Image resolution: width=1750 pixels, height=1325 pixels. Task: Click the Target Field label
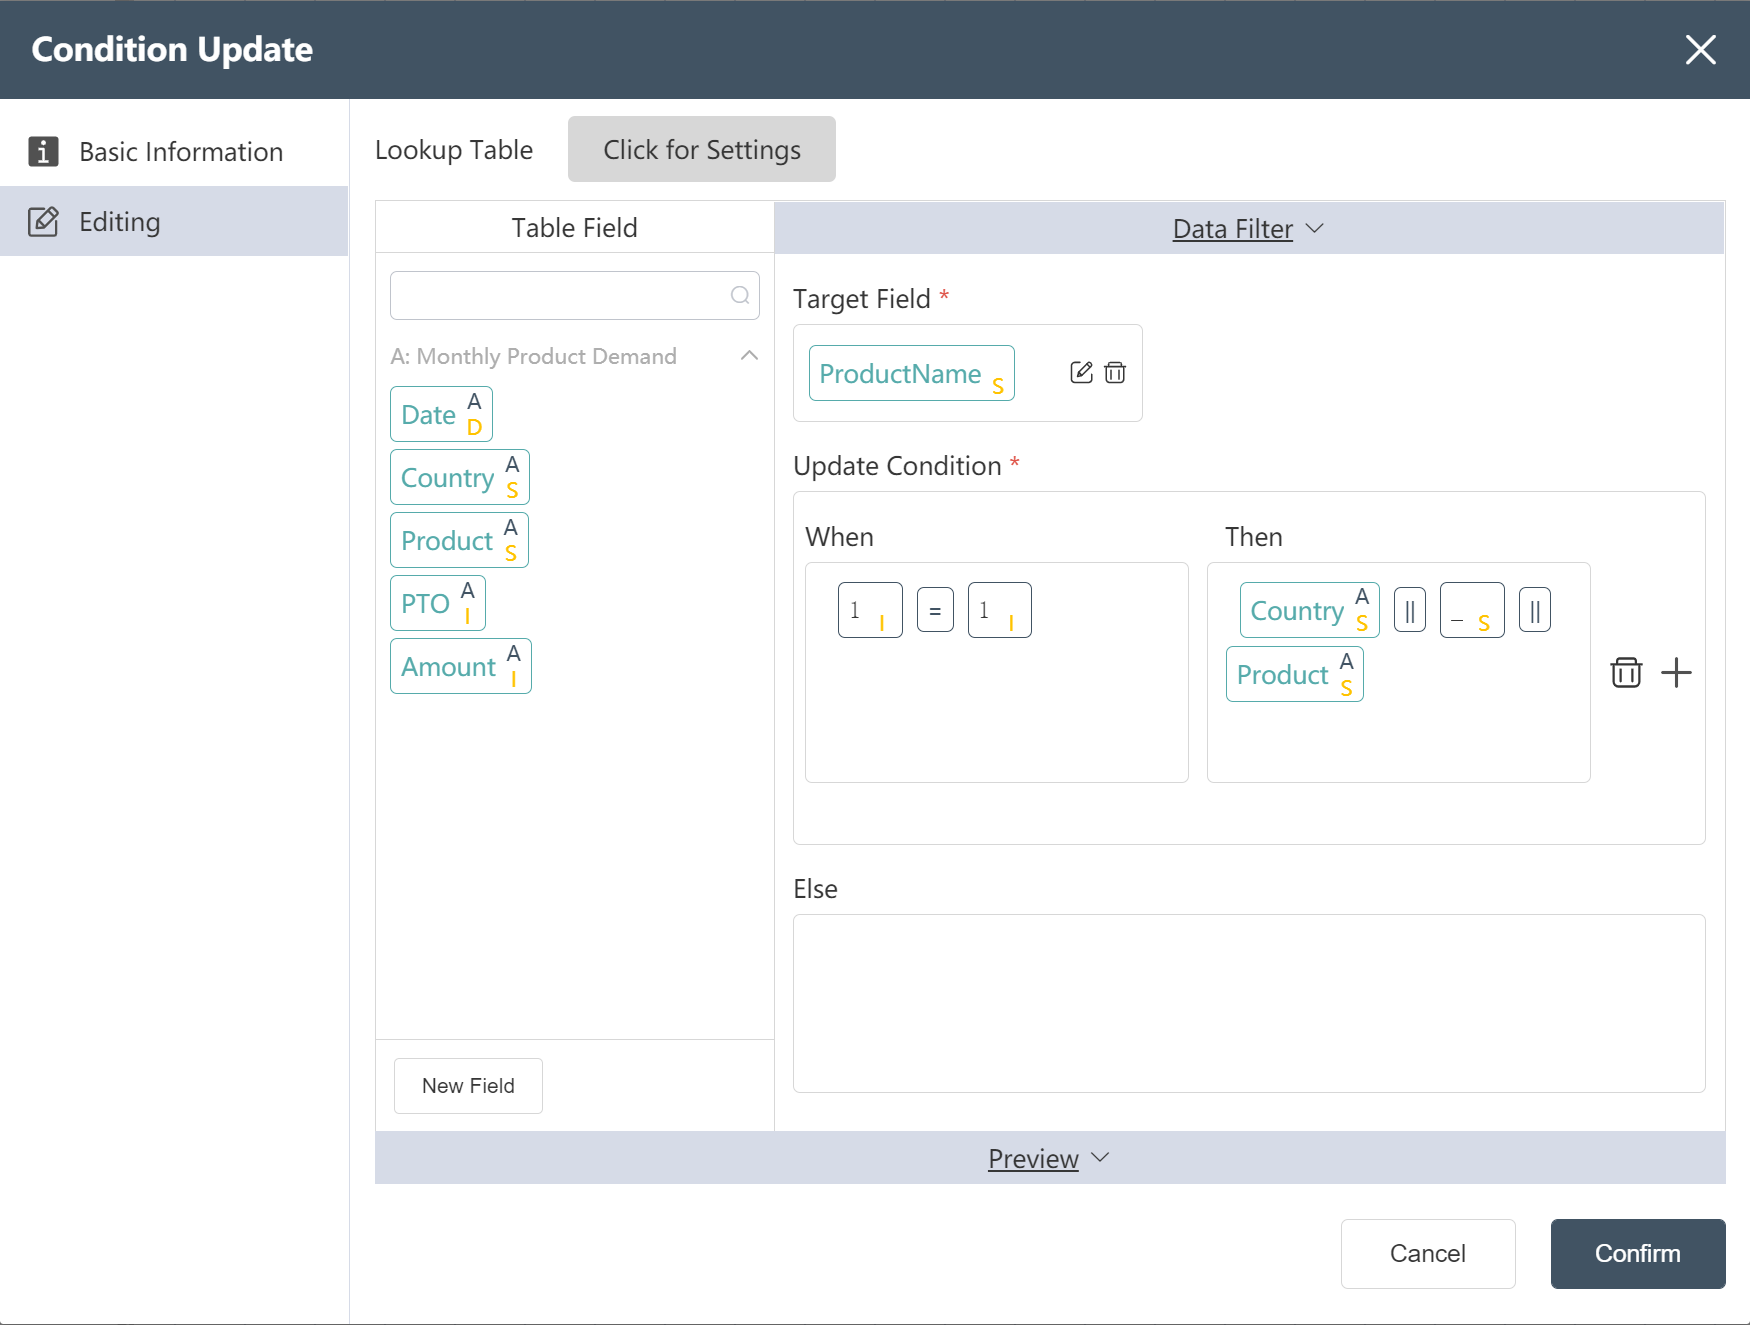click(x=861, y=299)
